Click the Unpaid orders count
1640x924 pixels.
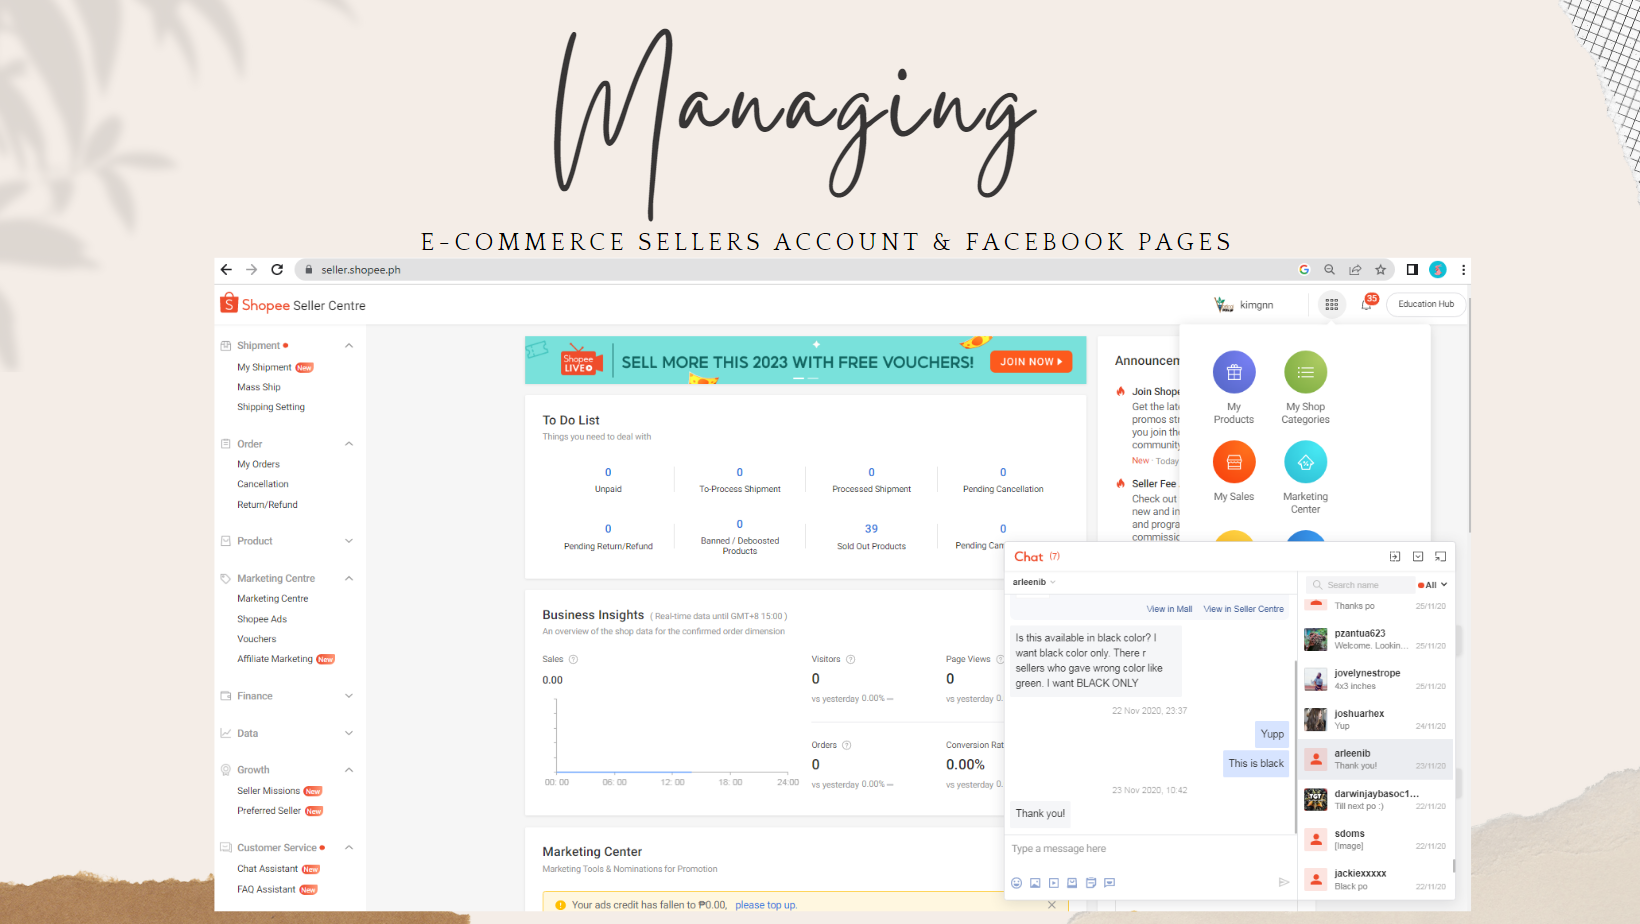[608, 472]
